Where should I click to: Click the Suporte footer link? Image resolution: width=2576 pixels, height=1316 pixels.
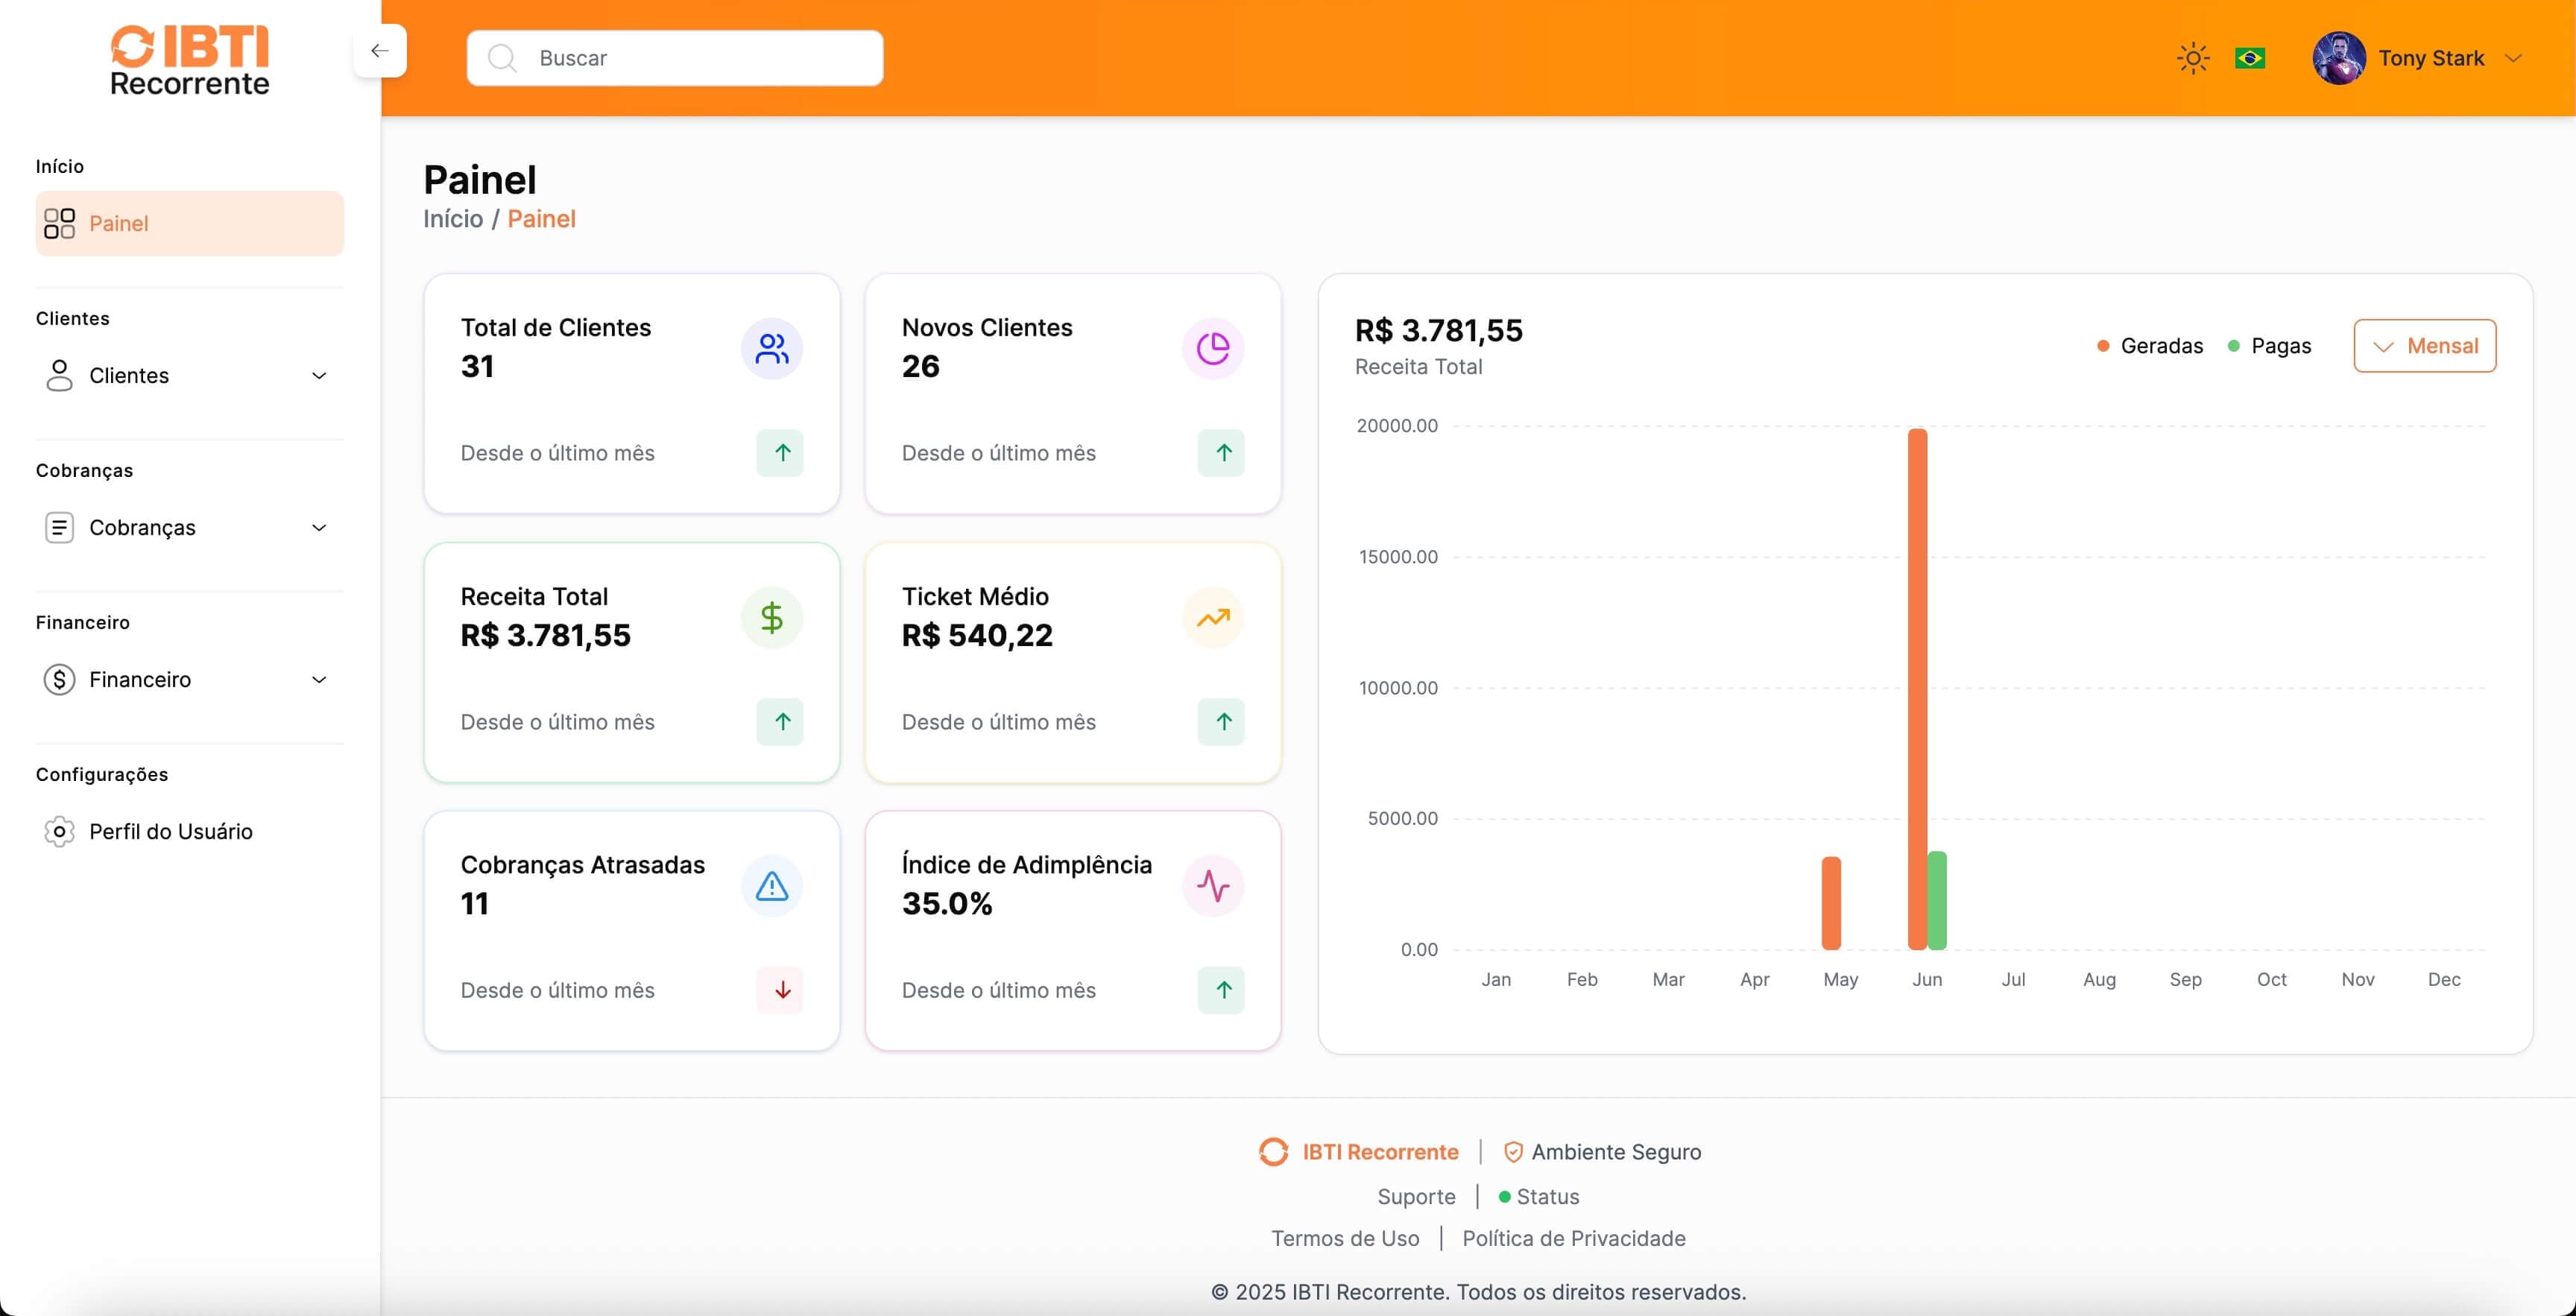tap(1416, 1196)
